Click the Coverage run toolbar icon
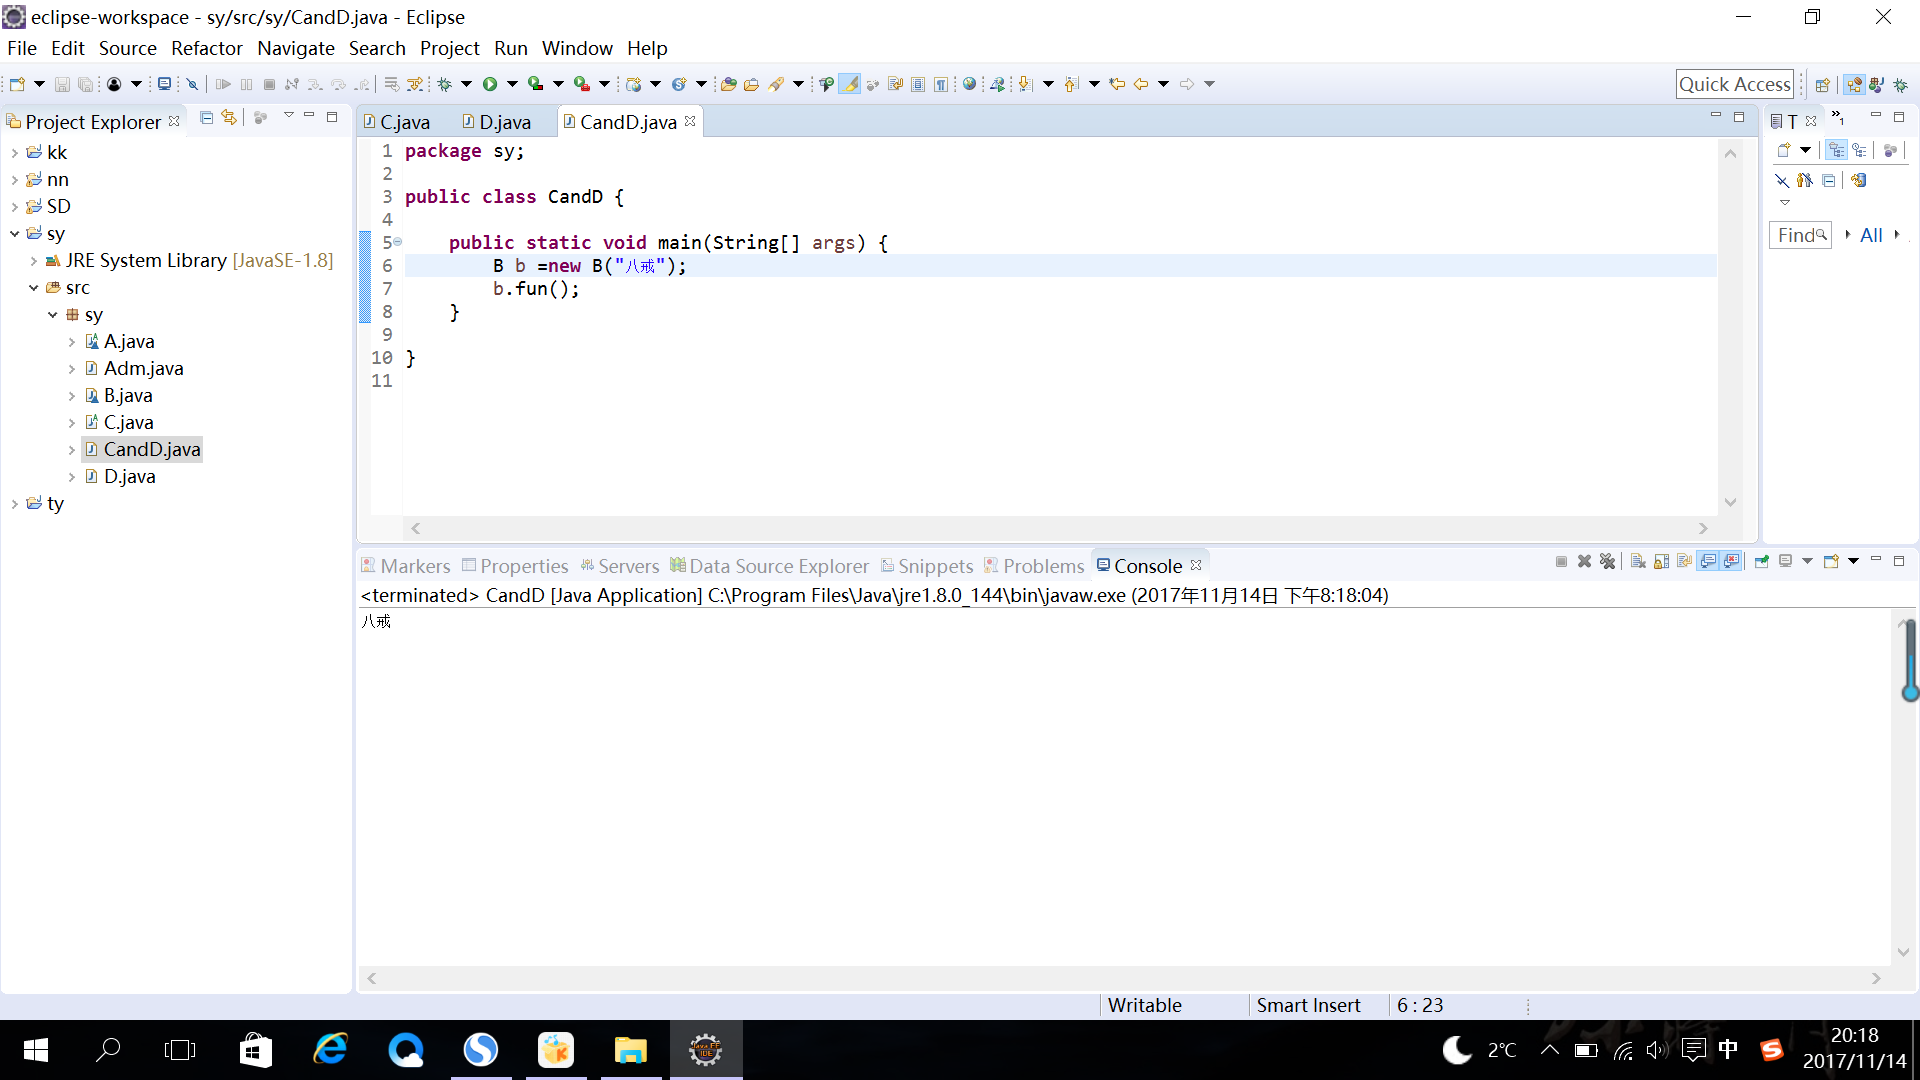1920x1080 pixels. (x=535, y=84)
